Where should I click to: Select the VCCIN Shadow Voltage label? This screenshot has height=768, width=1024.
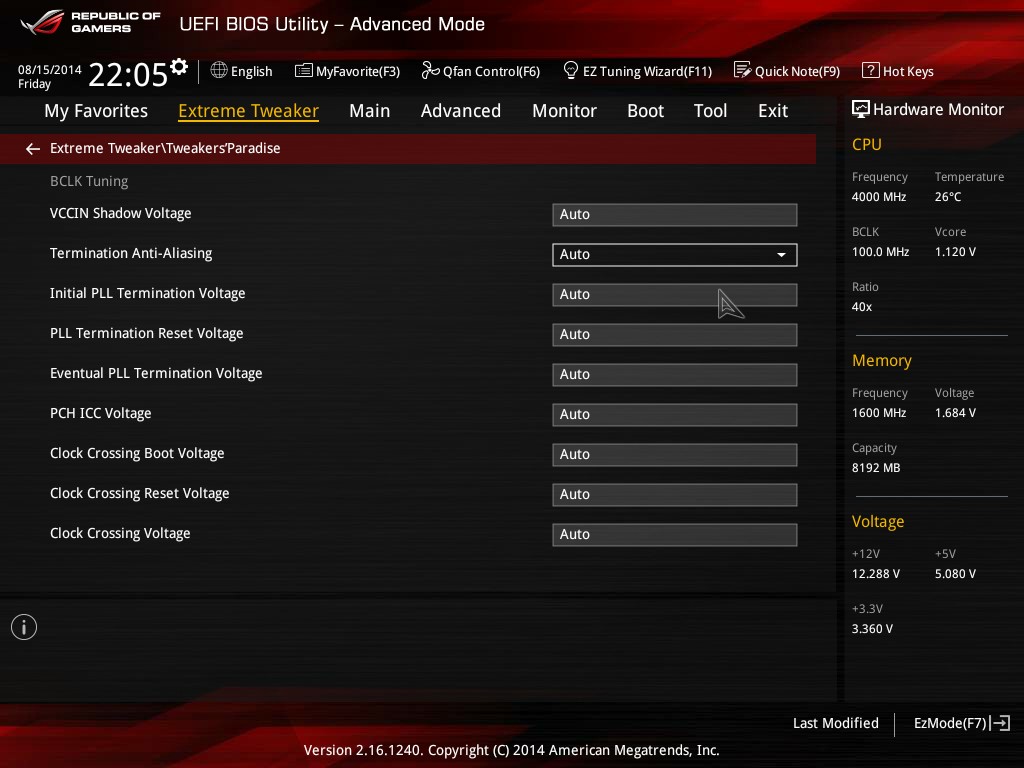121,214
